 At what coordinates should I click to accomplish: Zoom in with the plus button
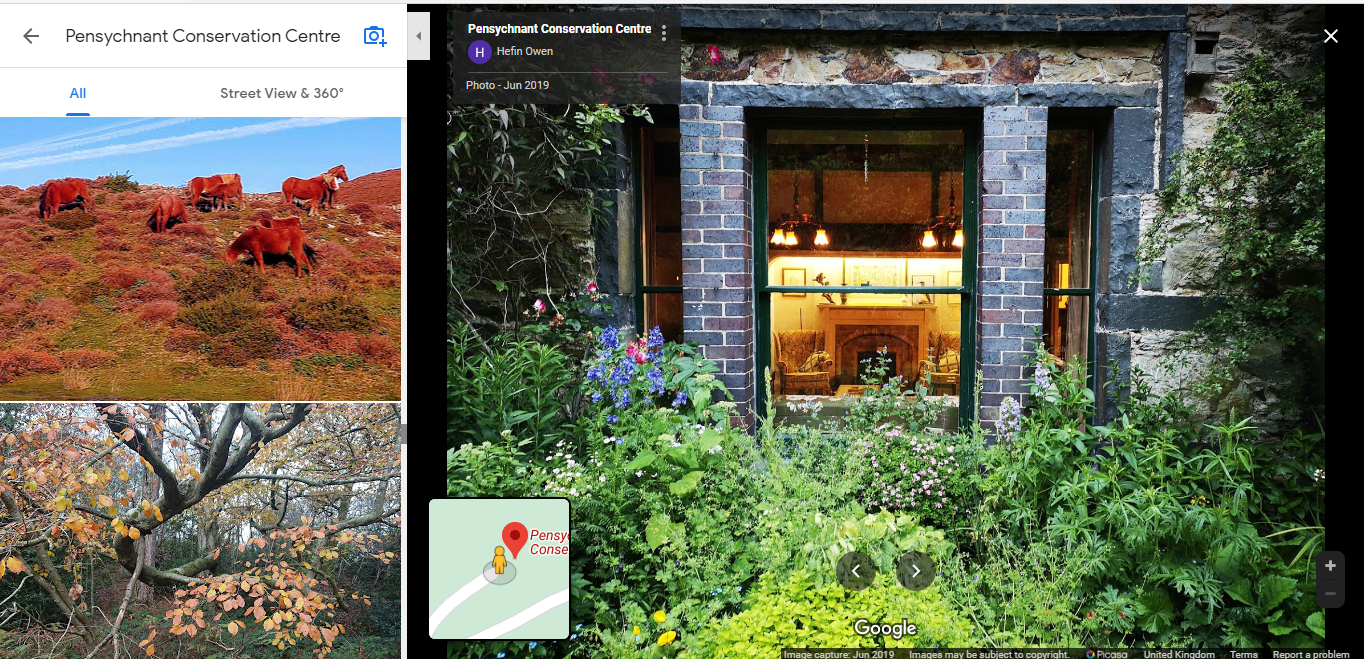pyautogui.click(x=1330, y=566)
